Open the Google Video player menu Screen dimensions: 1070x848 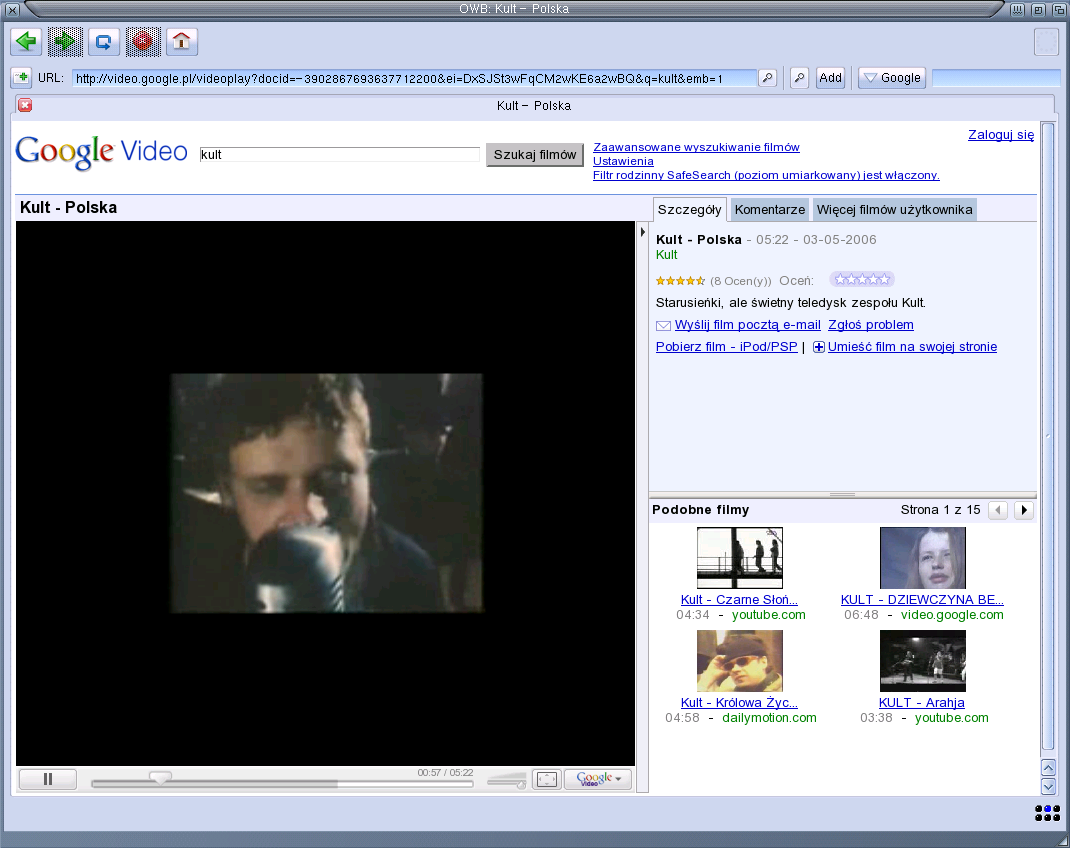[x=598, y=779]
